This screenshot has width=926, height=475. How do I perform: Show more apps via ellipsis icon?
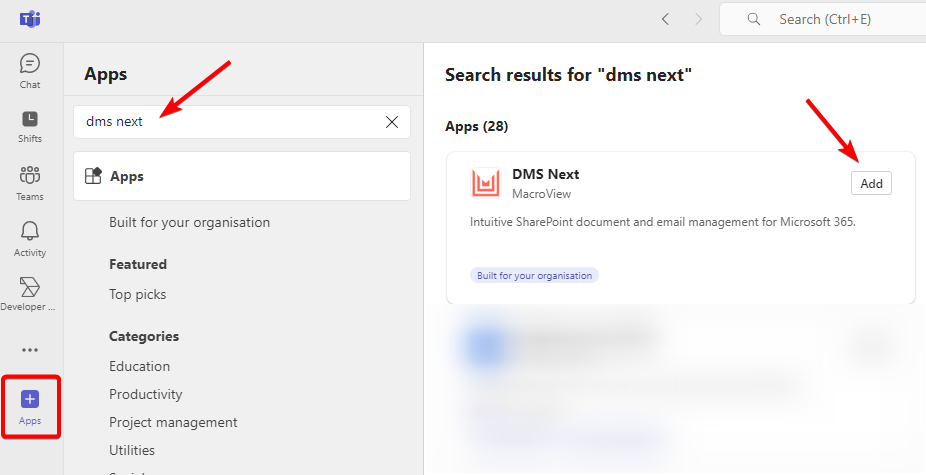click(30, 350)
